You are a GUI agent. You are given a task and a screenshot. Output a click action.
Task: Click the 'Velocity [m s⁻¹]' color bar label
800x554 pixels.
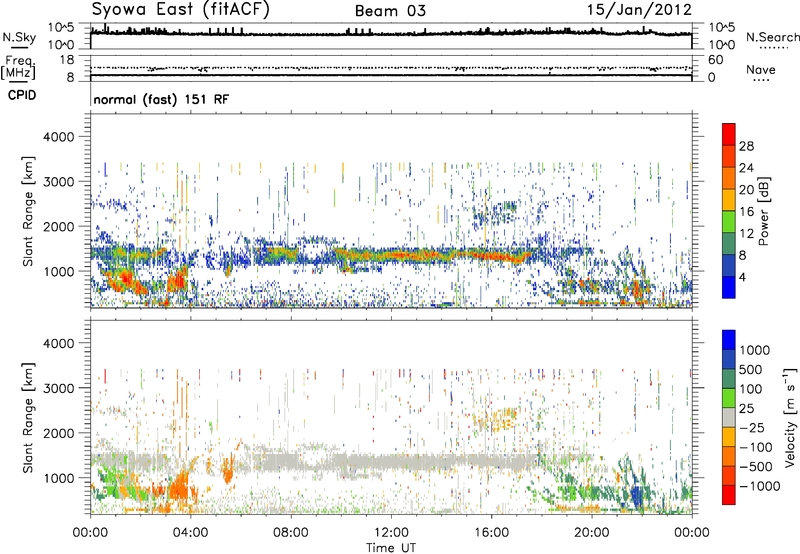point(790,417)
